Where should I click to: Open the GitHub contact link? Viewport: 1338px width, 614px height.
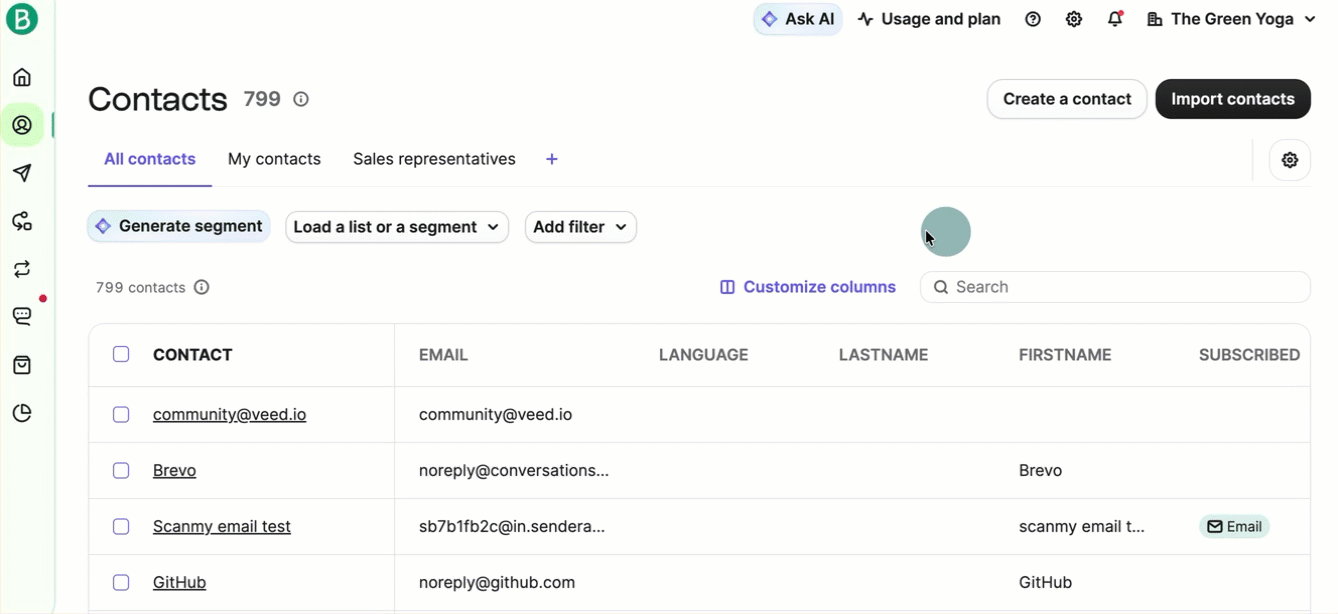[x=179, y=582]
